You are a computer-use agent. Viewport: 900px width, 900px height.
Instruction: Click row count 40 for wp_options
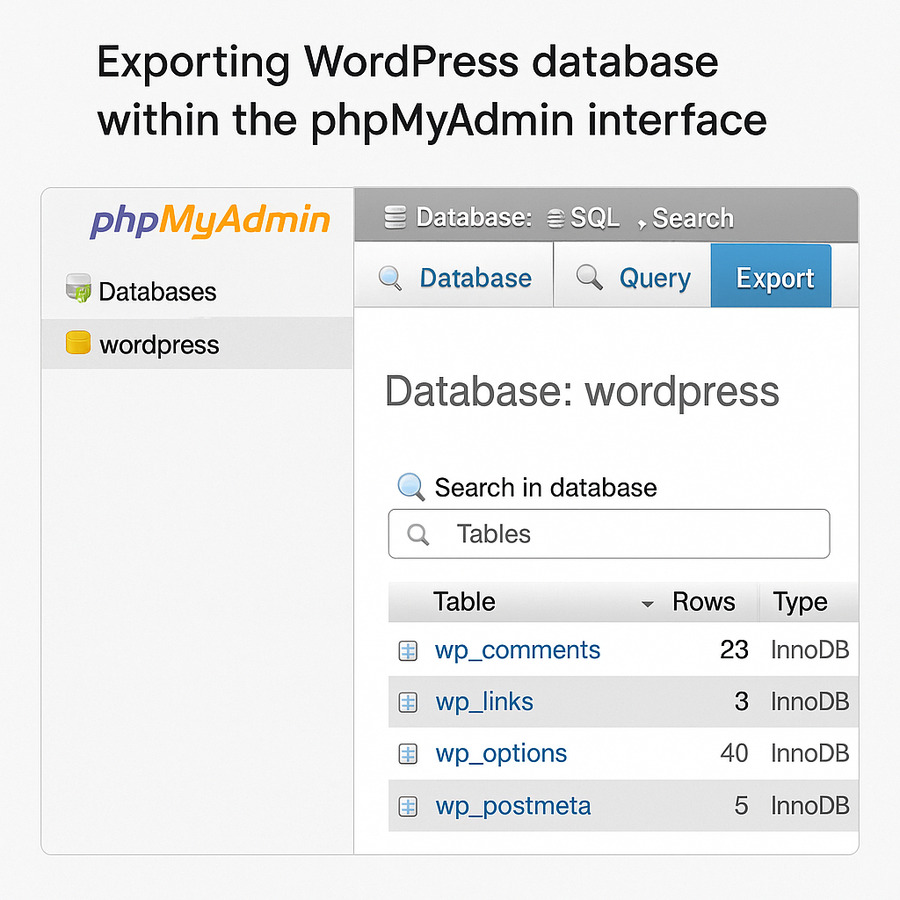[734, 754]
